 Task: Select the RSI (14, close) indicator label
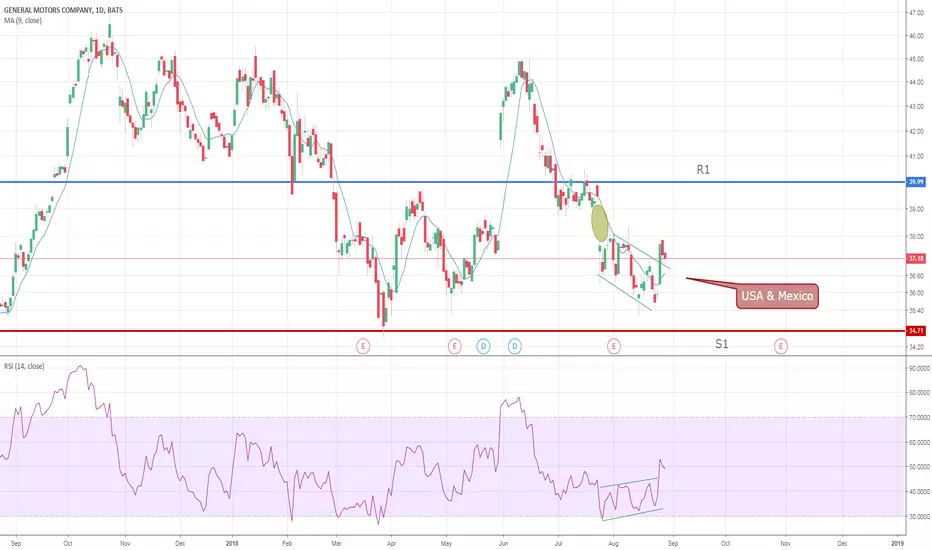(24, 366)
